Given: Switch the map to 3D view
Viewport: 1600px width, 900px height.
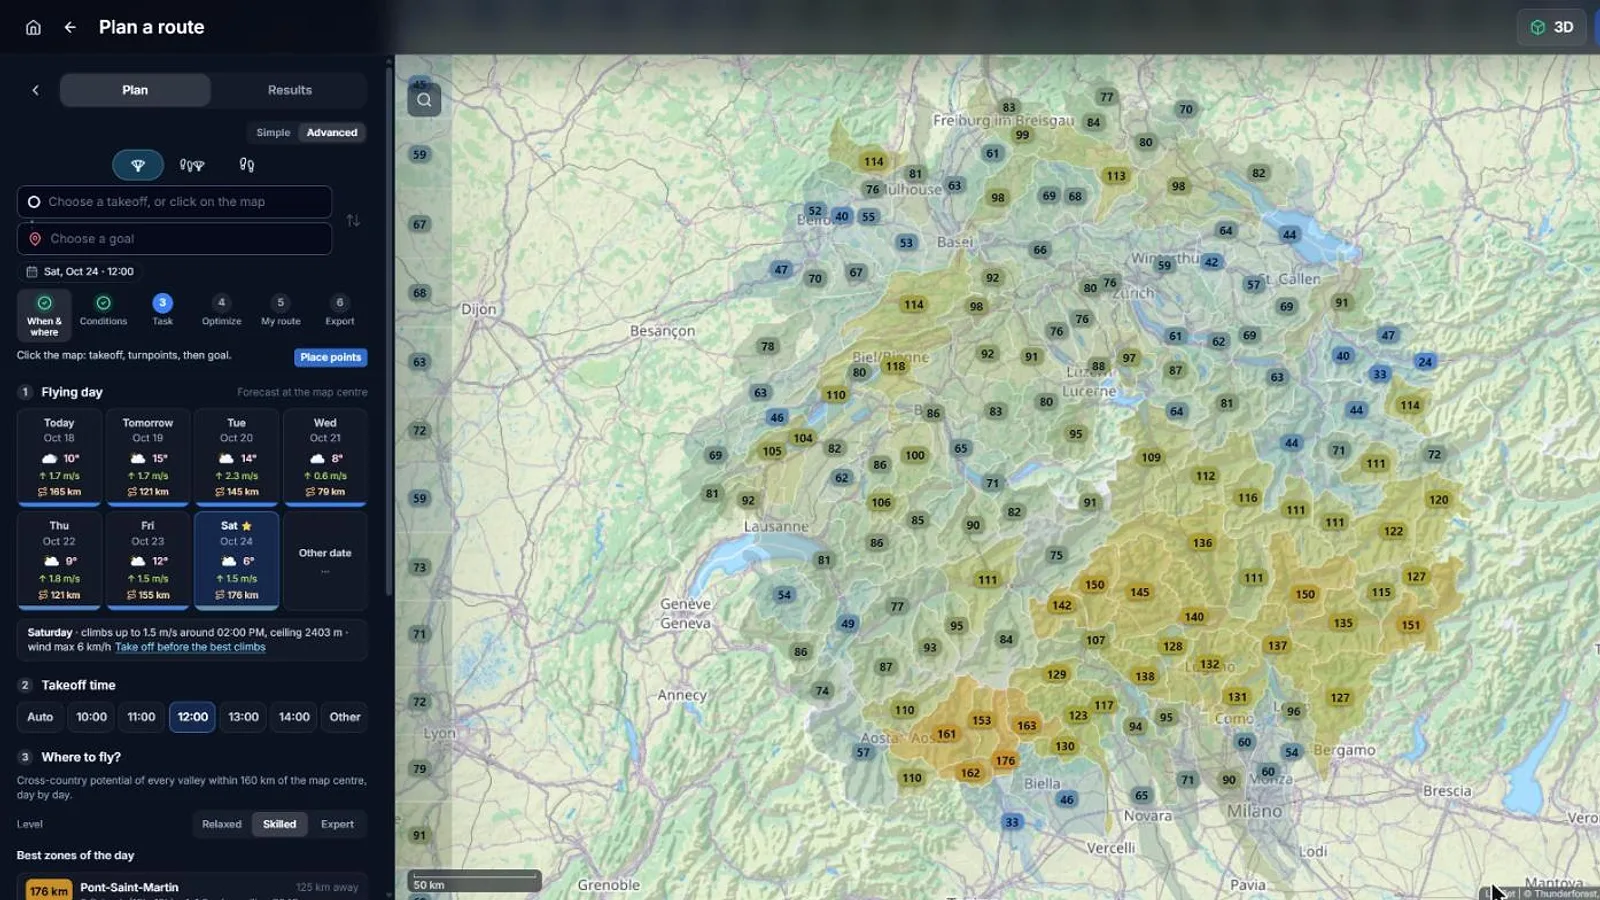Looking at the screenshot, I should pos(1553,27).
